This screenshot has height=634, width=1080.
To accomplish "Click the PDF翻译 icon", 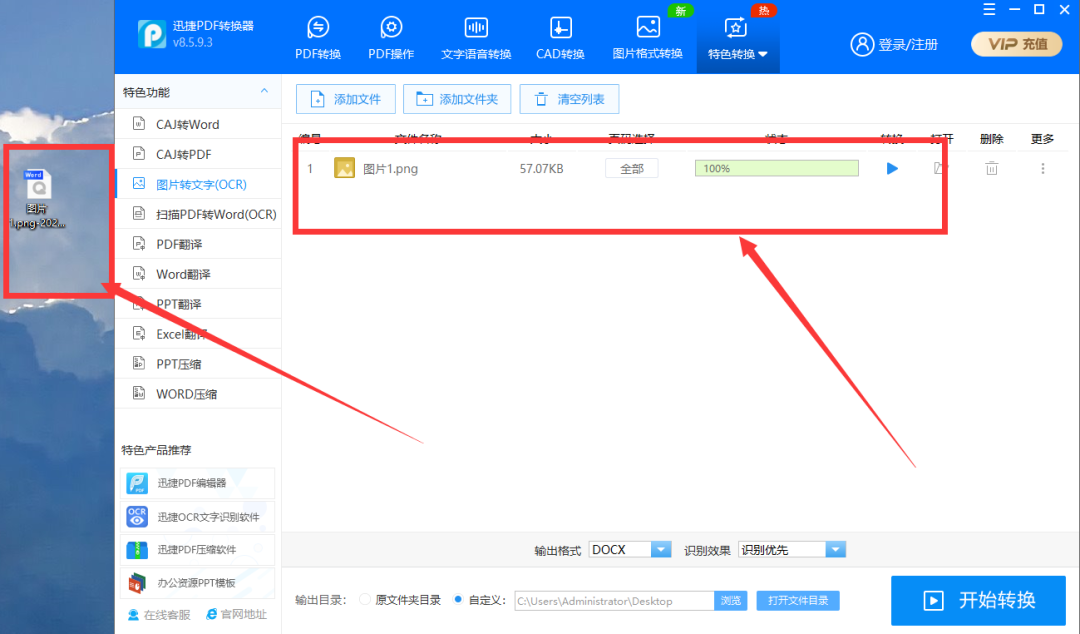I will tap(139, 243).
